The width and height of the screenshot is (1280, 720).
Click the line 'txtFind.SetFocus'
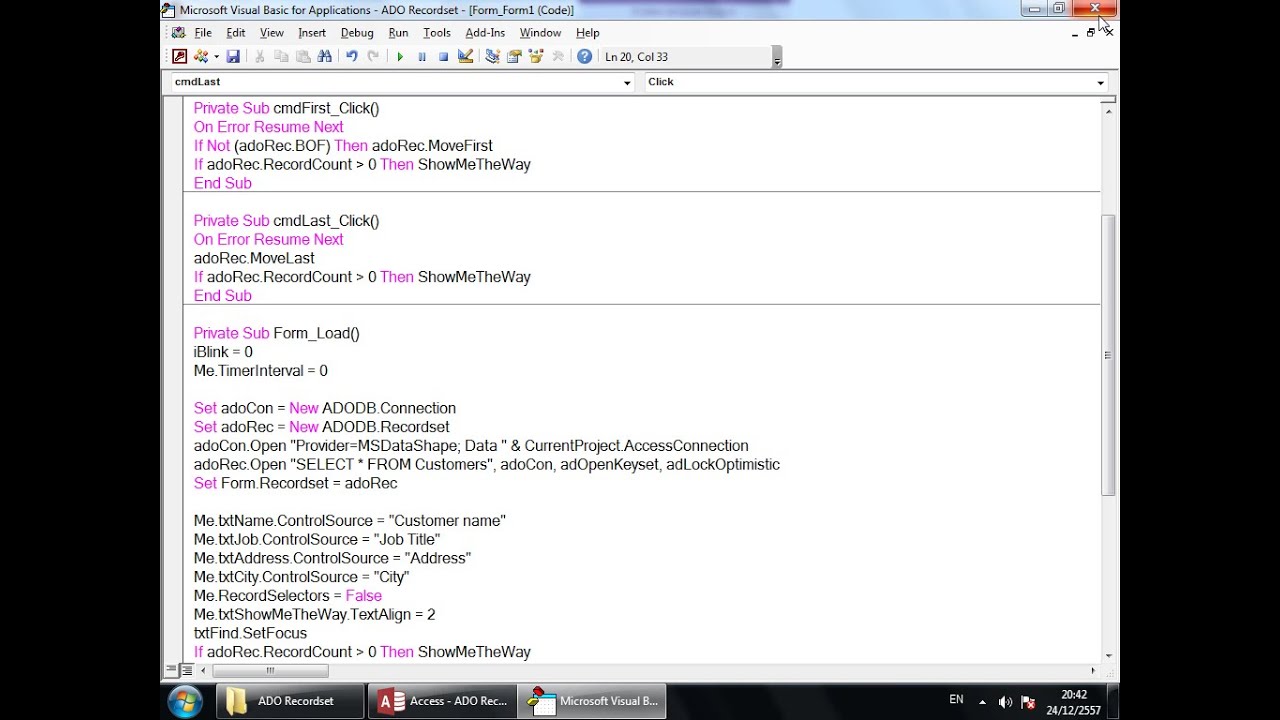pyautogui.click(x=250, y=633)
